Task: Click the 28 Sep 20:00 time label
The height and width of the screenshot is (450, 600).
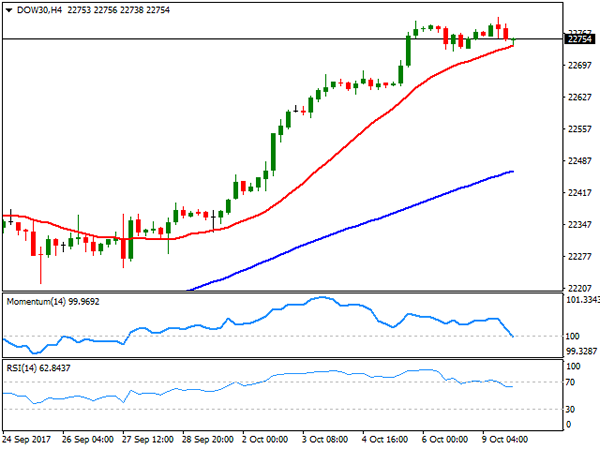Action: point(208,439)
